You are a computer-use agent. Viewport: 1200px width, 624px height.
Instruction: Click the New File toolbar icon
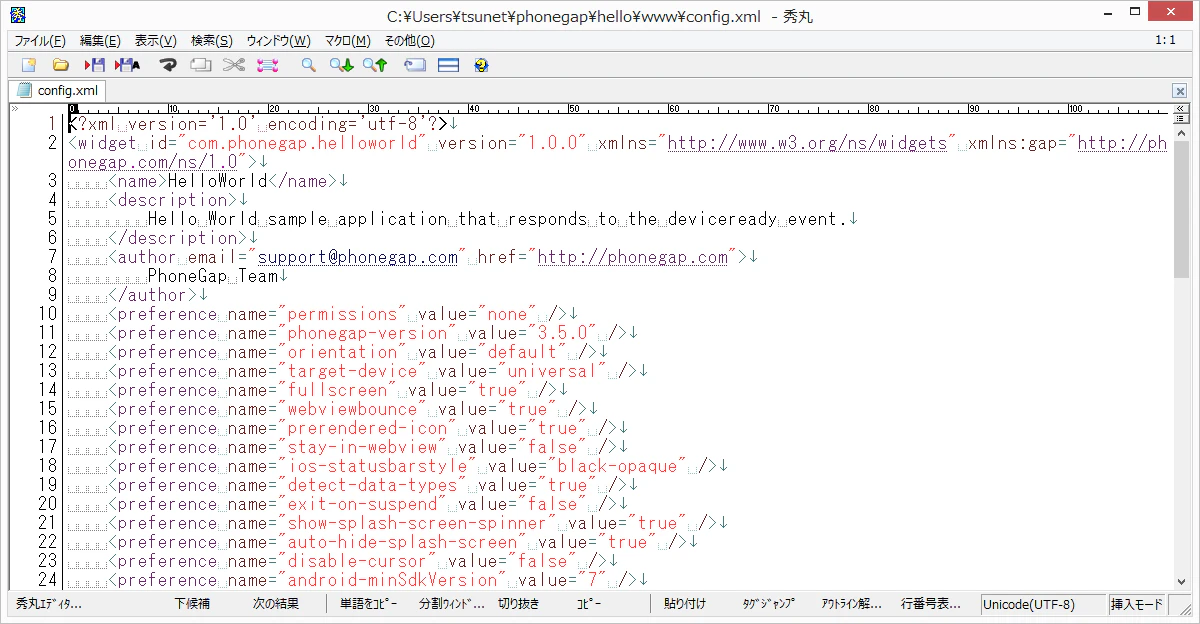(28, 65)
